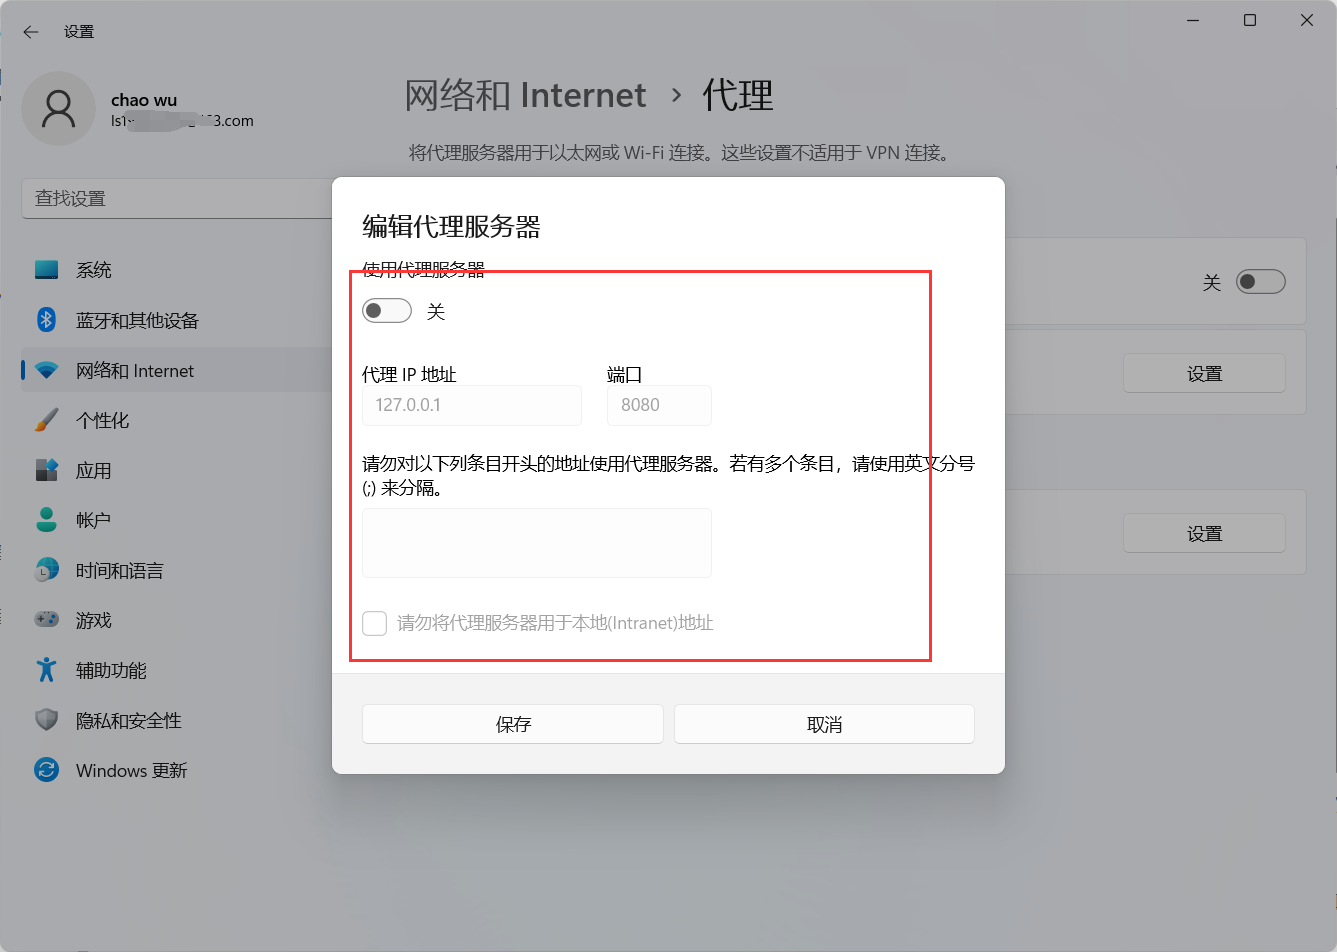Select the Network & Internet (网络和 Internet) sidebar item
1337x952 pixels.
(135, 371)
